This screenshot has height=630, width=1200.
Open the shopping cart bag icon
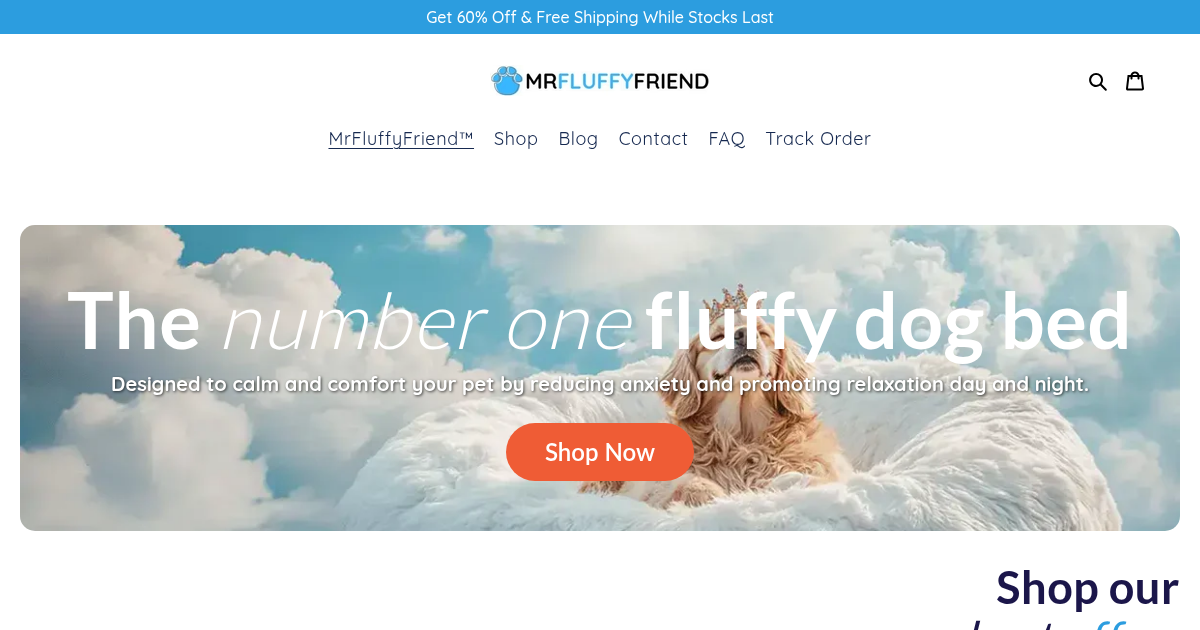1135,81
